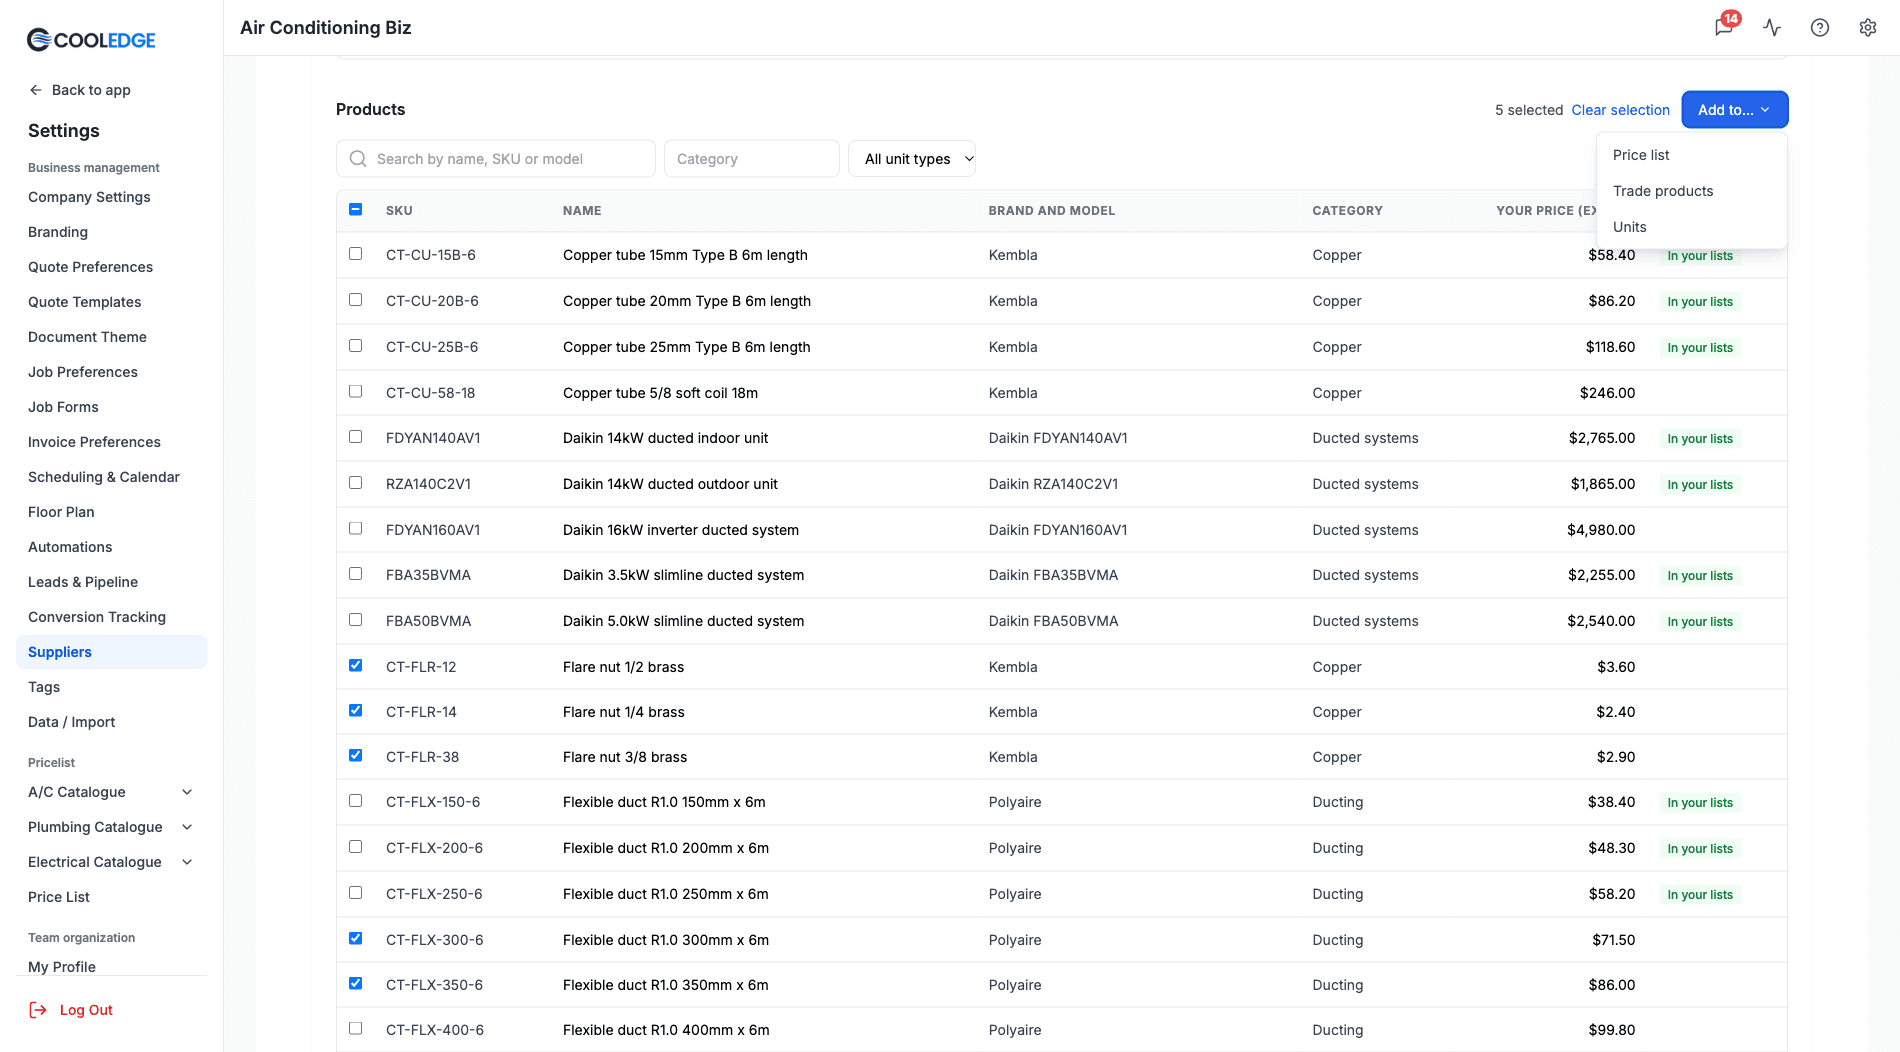Image resolution: width=1900 pixels, height=1052 pixels.
Task: Uncheck the CT-FLX-300-6 checkbox
Action: (355, 938)
